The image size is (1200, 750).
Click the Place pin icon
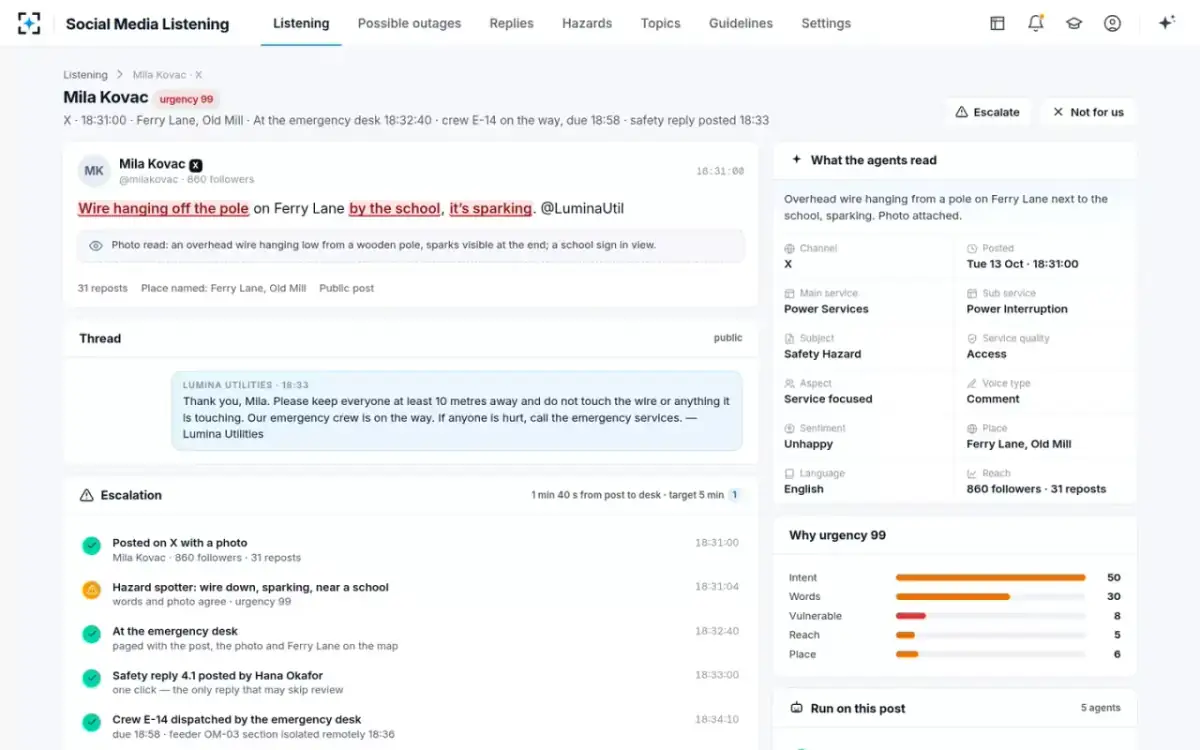972,428
